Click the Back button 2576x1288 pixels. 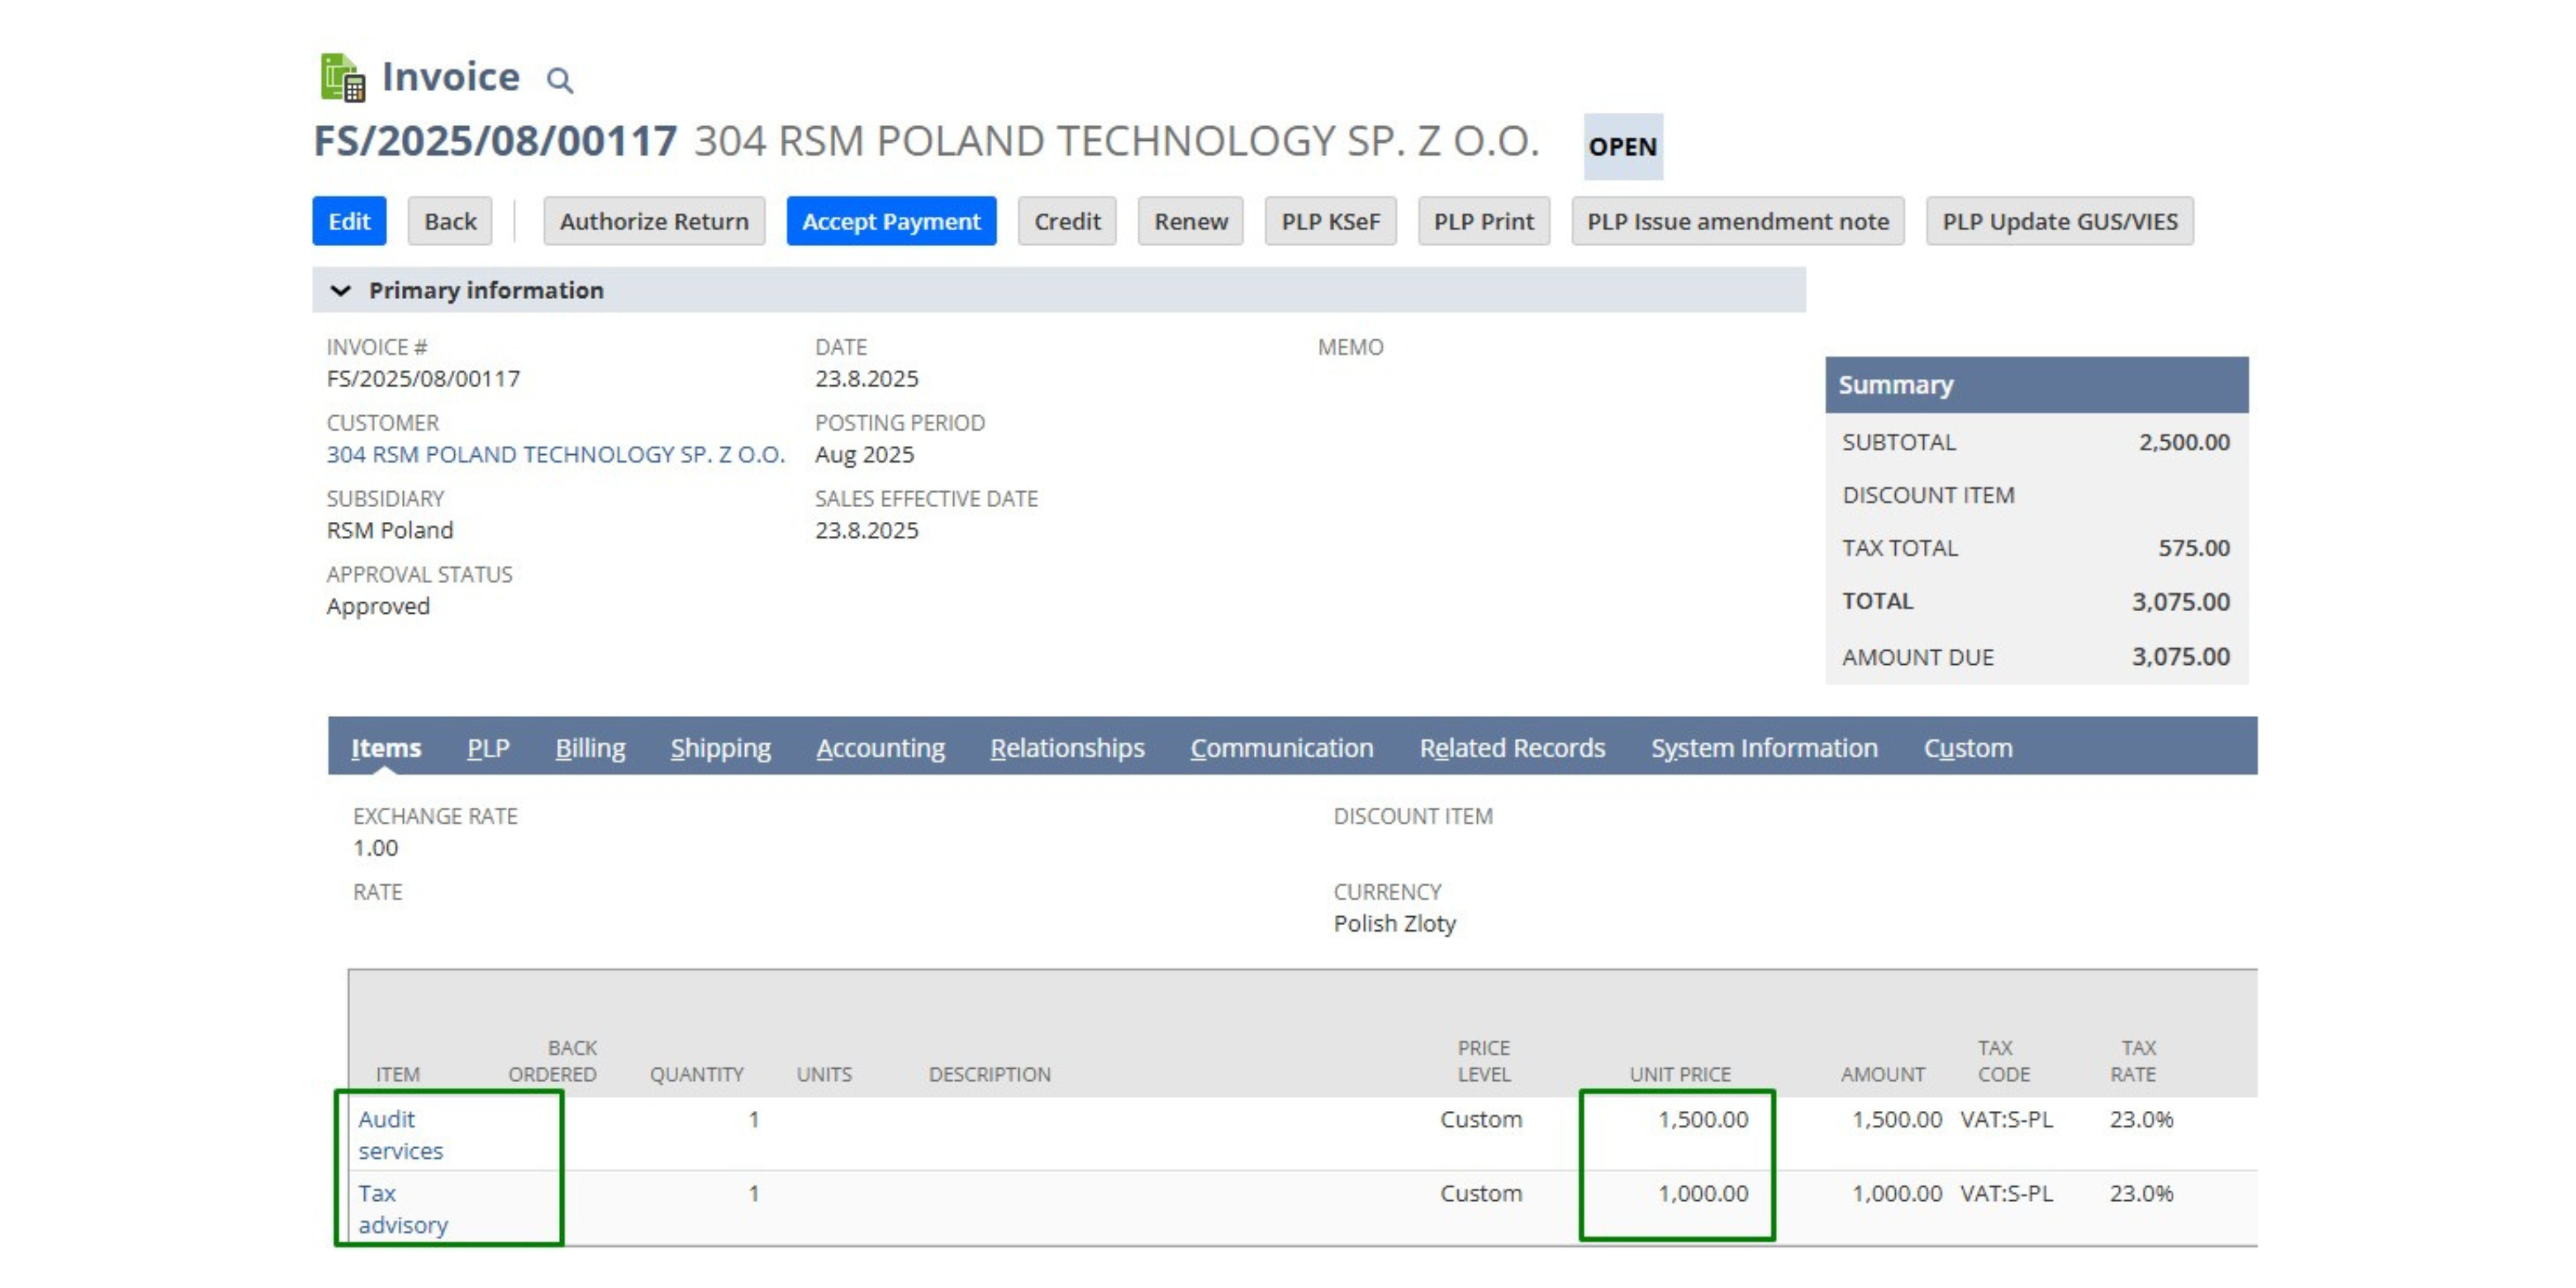coord(449,221)
